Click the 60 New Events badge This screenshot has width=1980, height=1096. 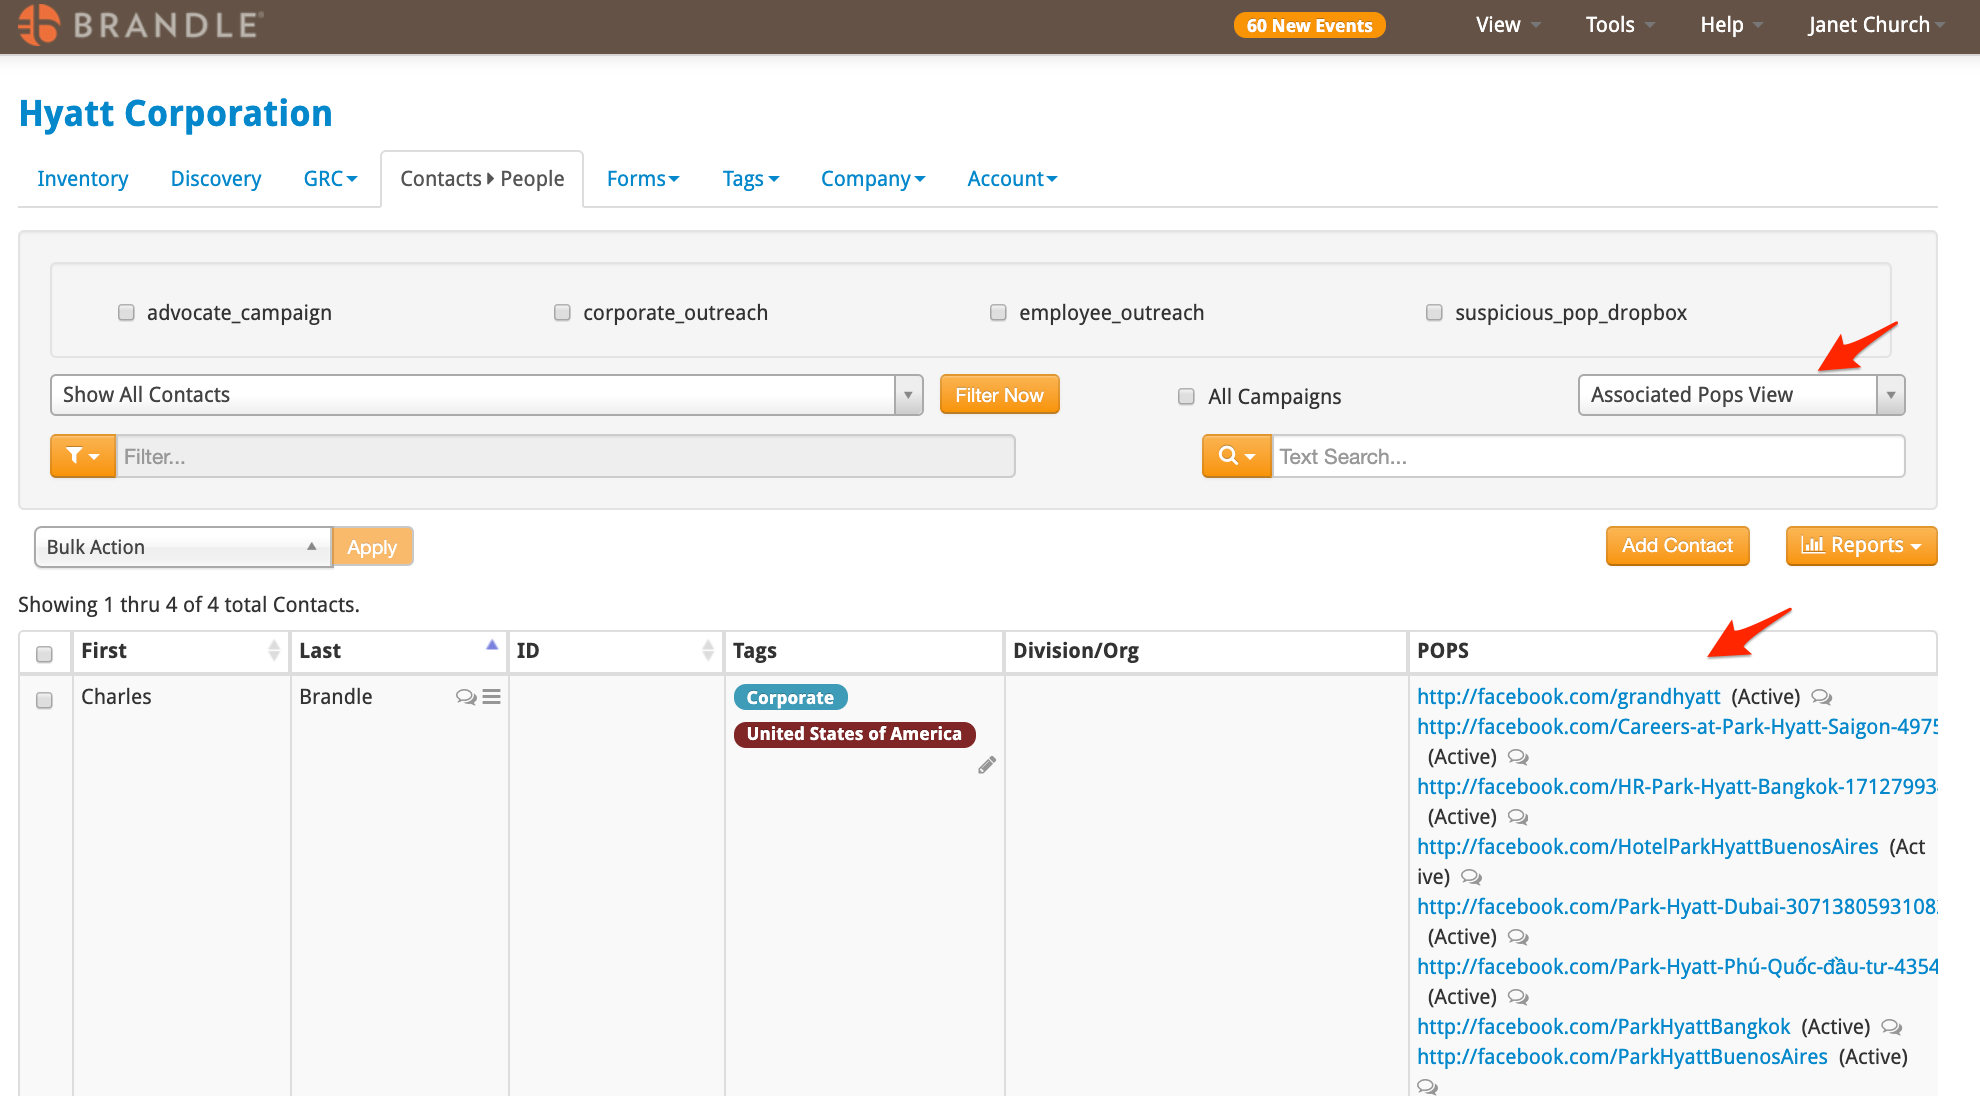tap(1309, 25)
